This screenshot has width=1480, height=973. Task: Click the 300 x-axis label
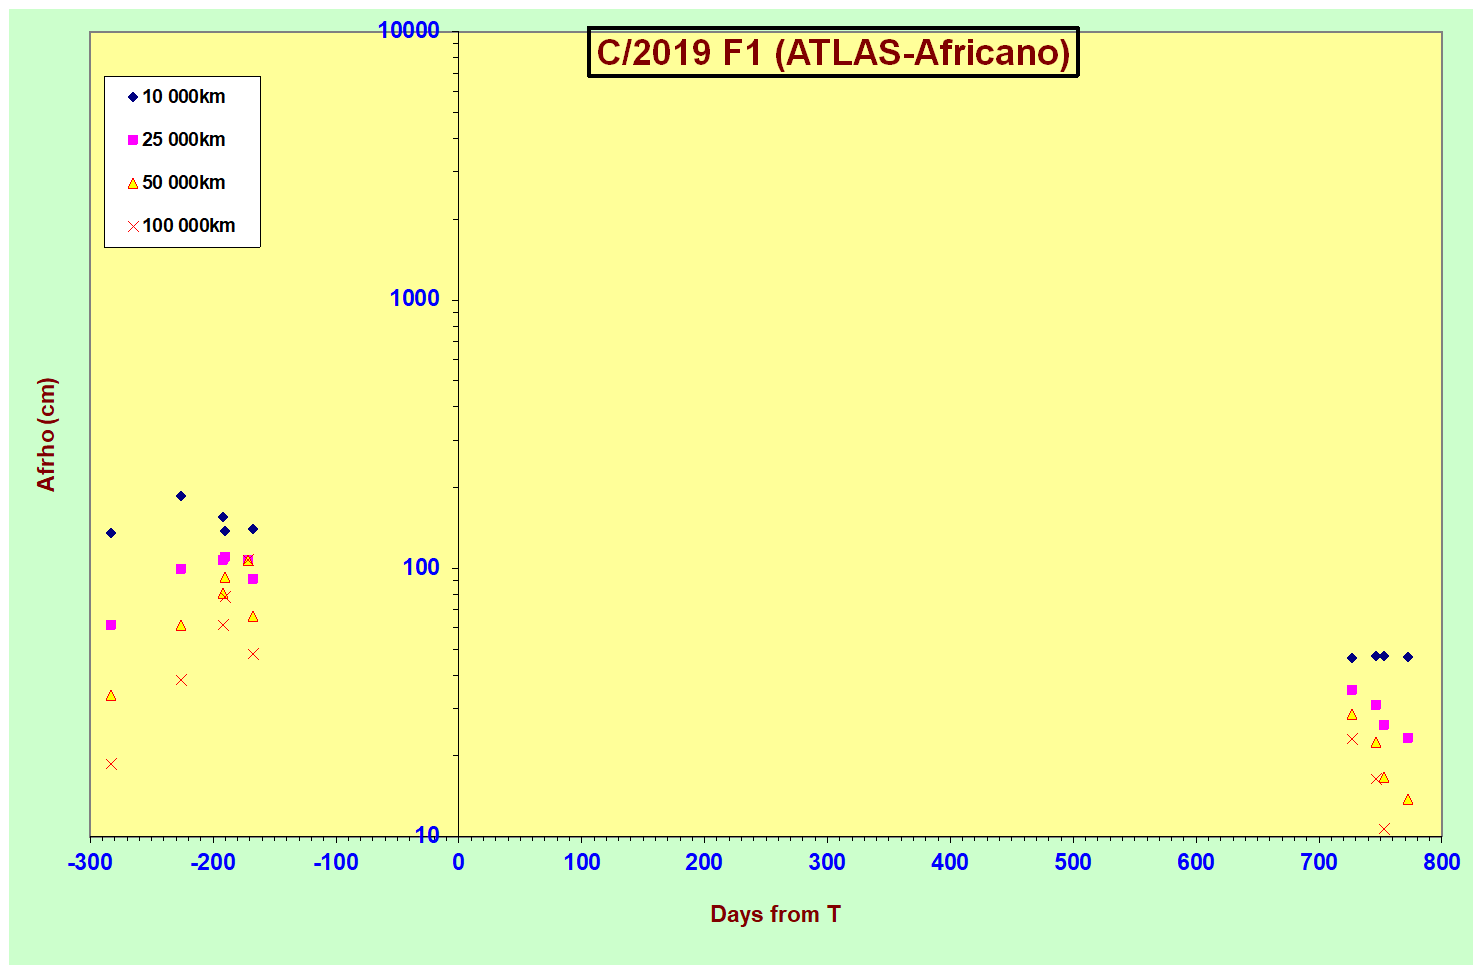(x=827, y=863)
